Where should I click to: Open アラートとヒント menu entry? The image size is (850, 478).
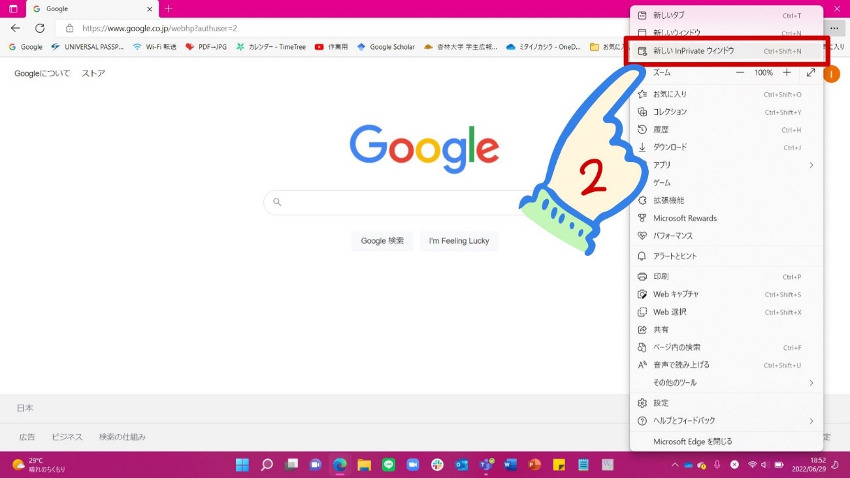[x=726, y=256]
